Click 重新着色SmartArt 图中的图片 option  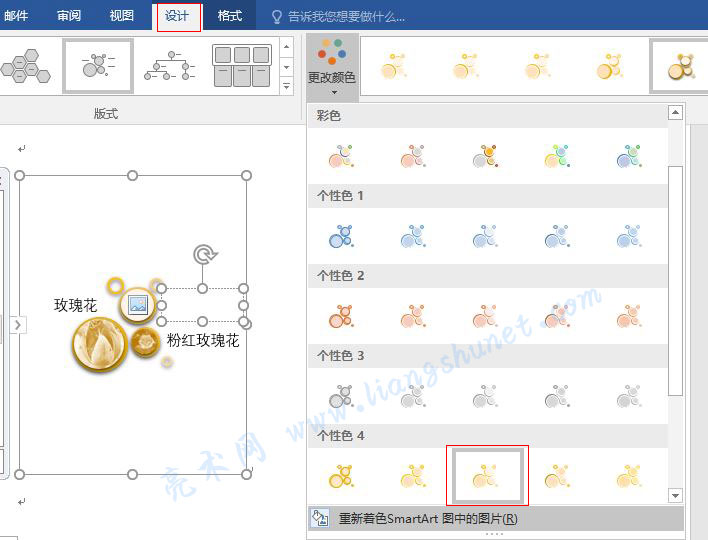coord(495,518)
